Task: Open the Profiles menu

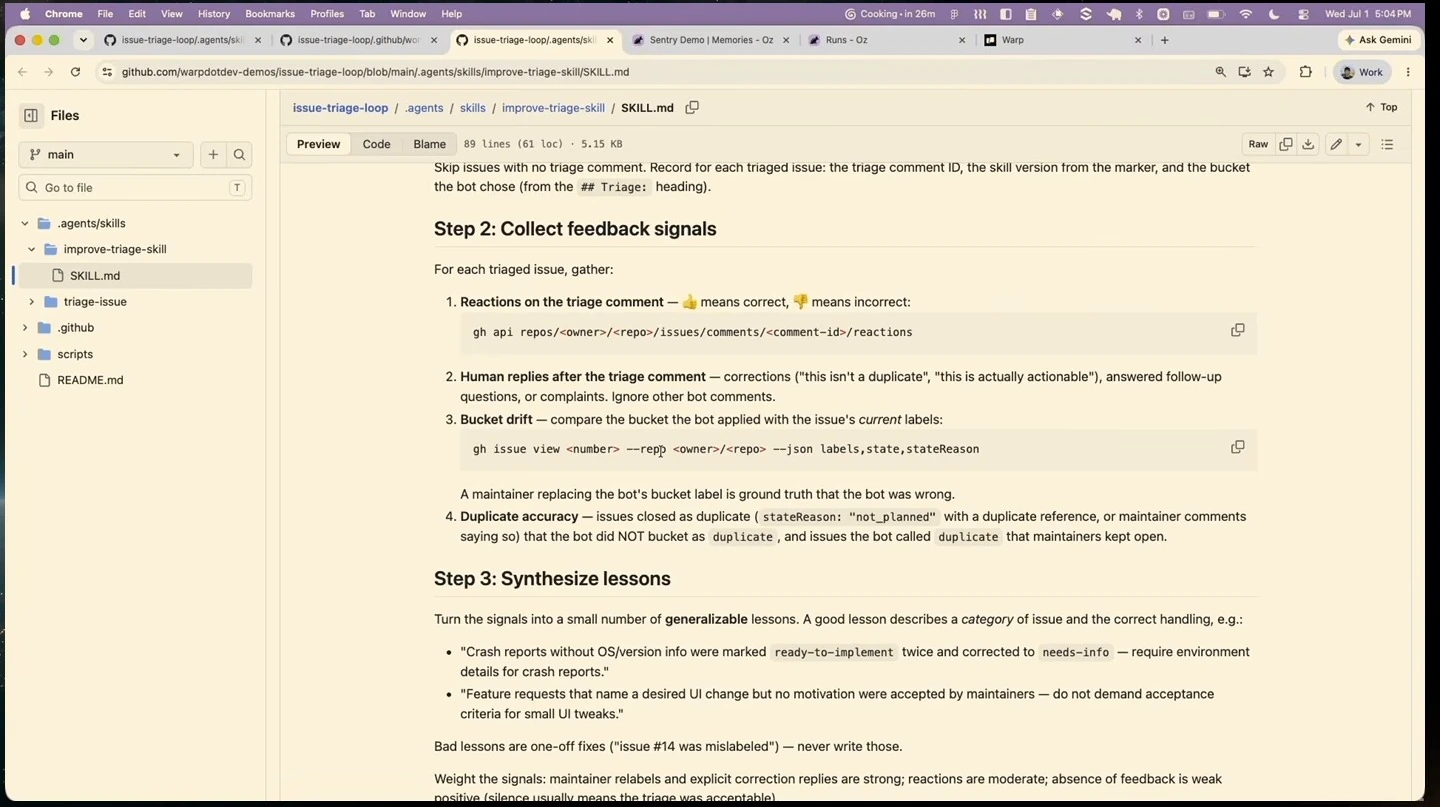Action: (x=327, y=14)
